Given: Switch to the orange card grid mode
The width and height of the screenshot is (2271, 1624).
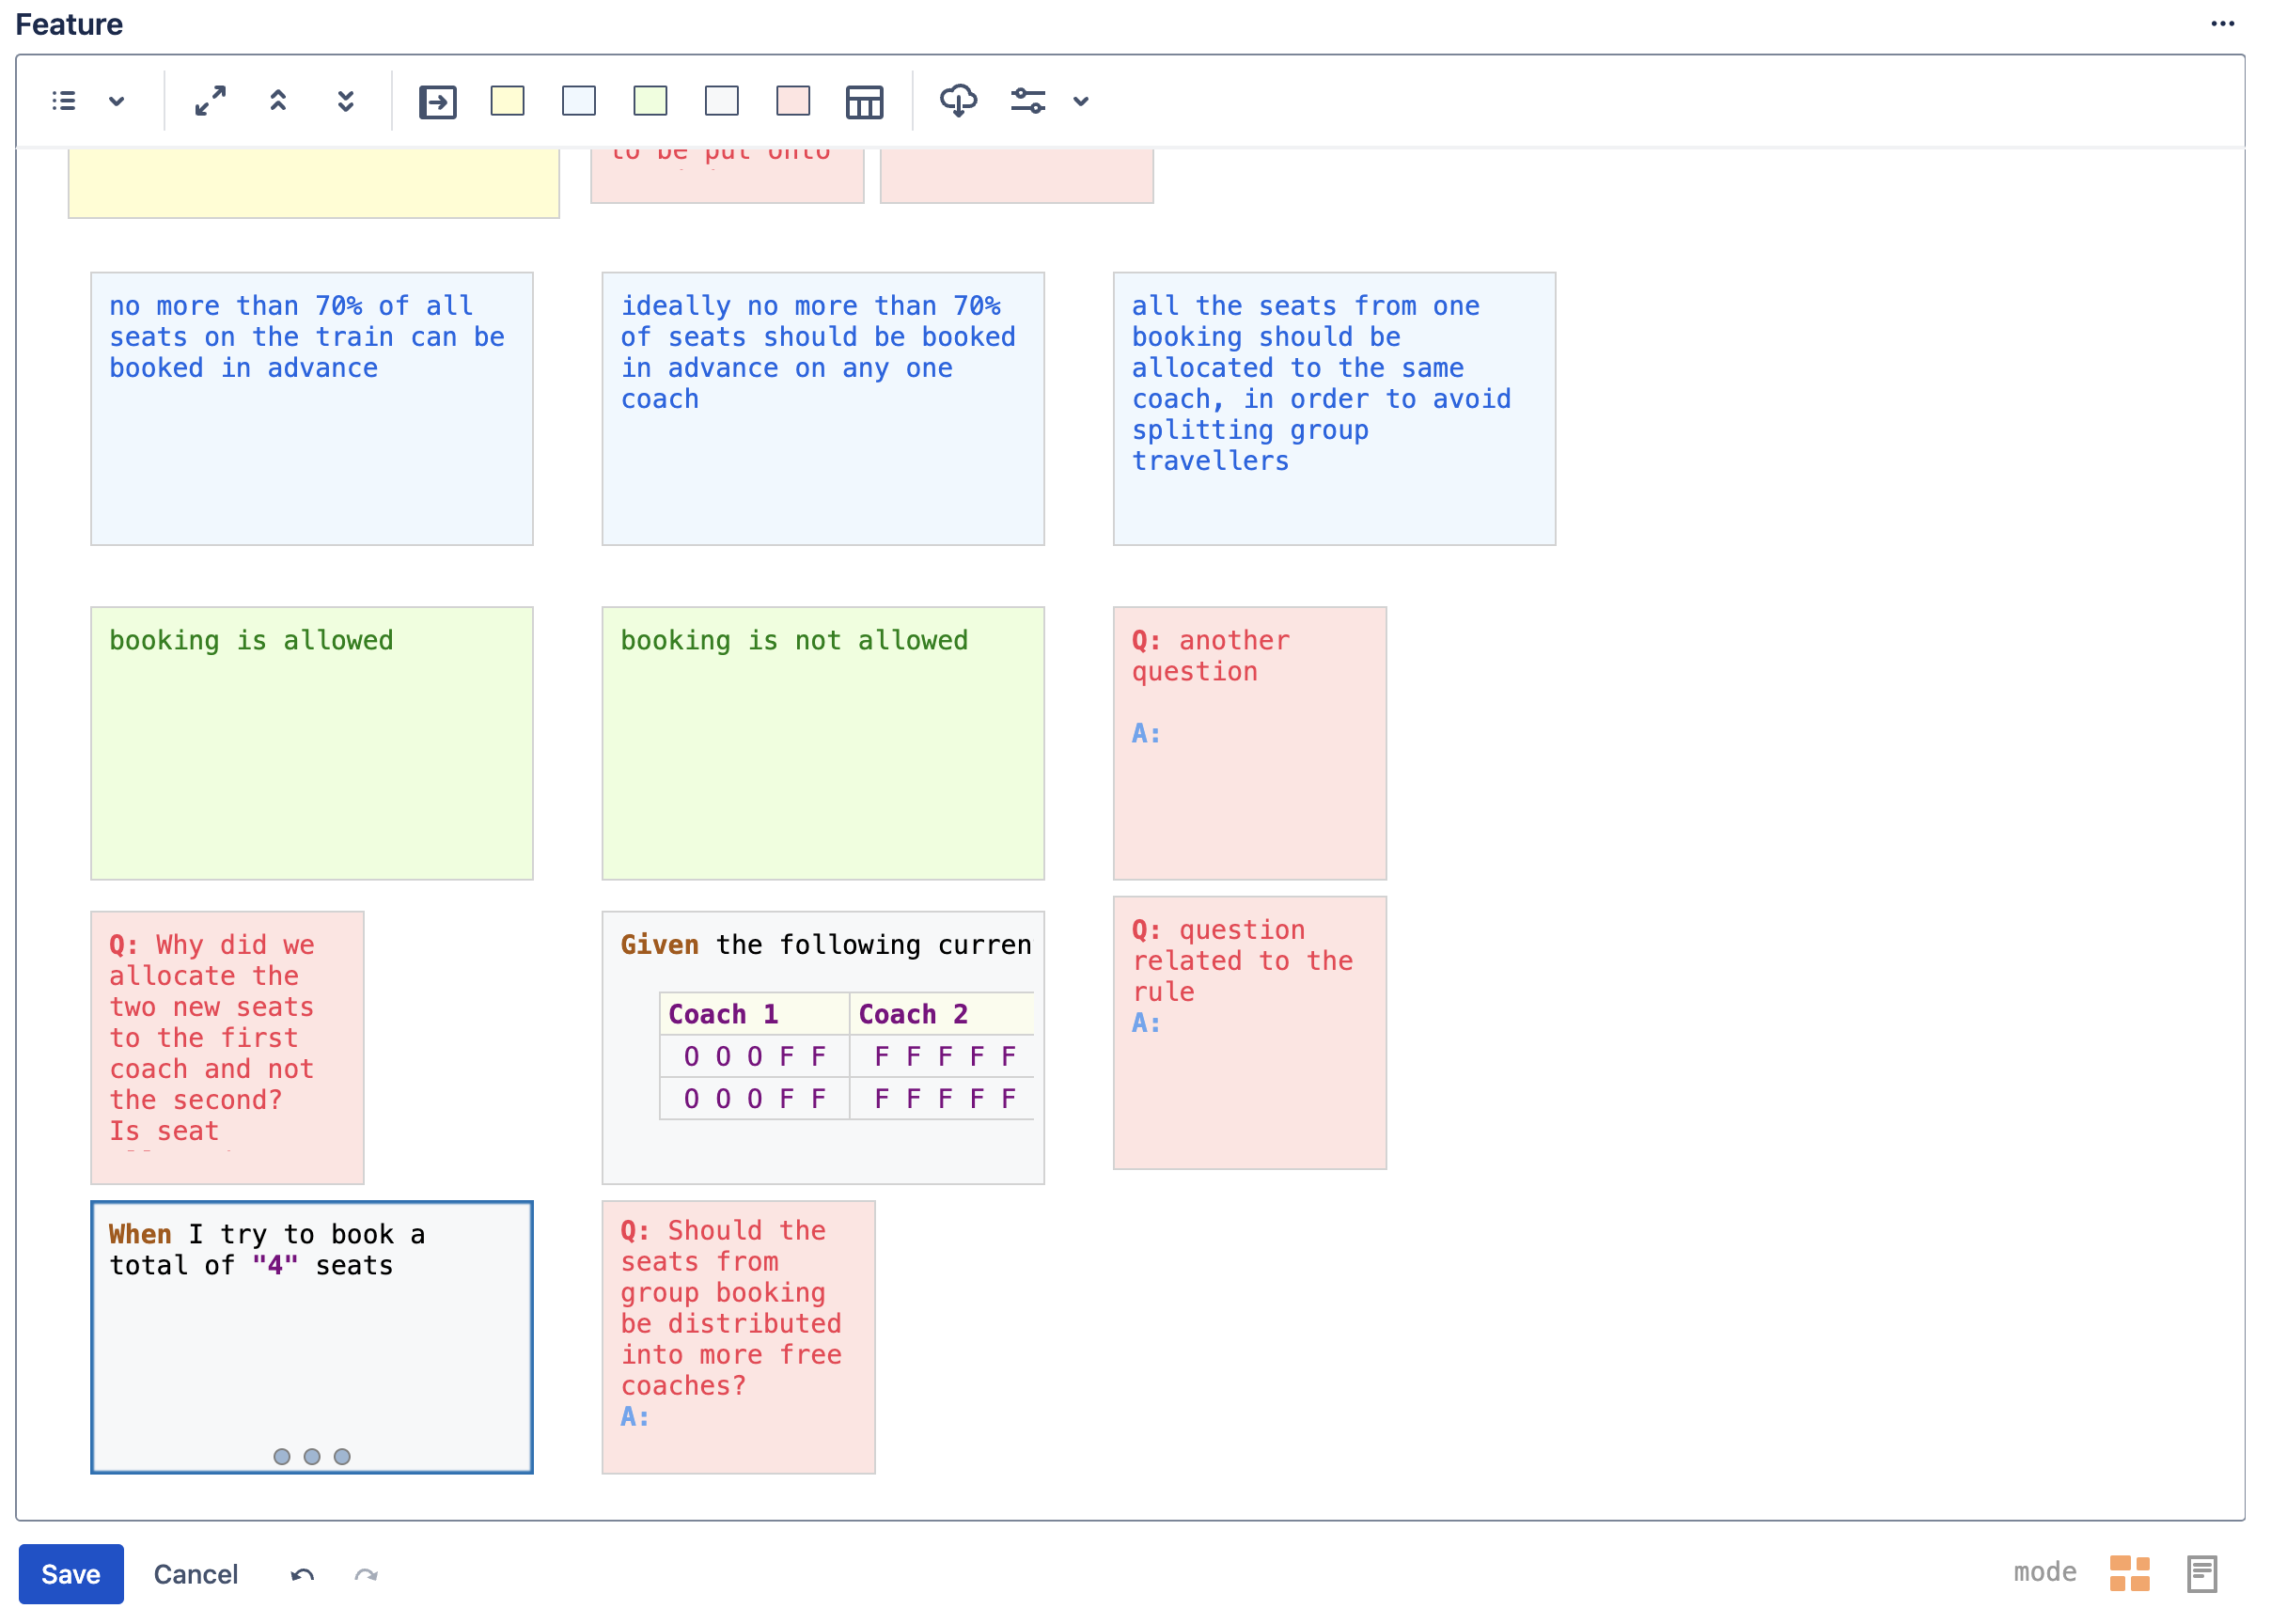Looking at the screenshot, I should click(2130, 1573).
